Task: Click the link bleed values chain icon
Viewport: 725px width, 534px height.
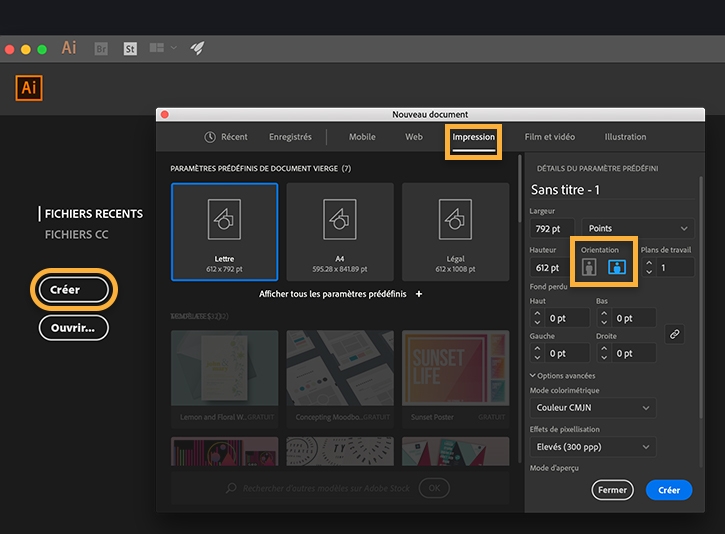Action: (674, 334)
